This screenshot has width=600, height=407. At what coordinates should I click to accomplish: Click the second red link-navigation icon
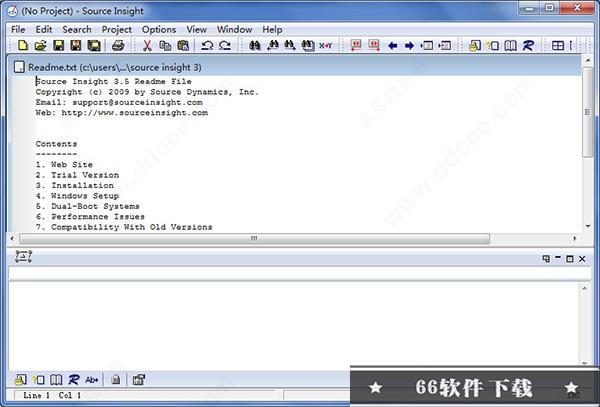coord(374,46)
